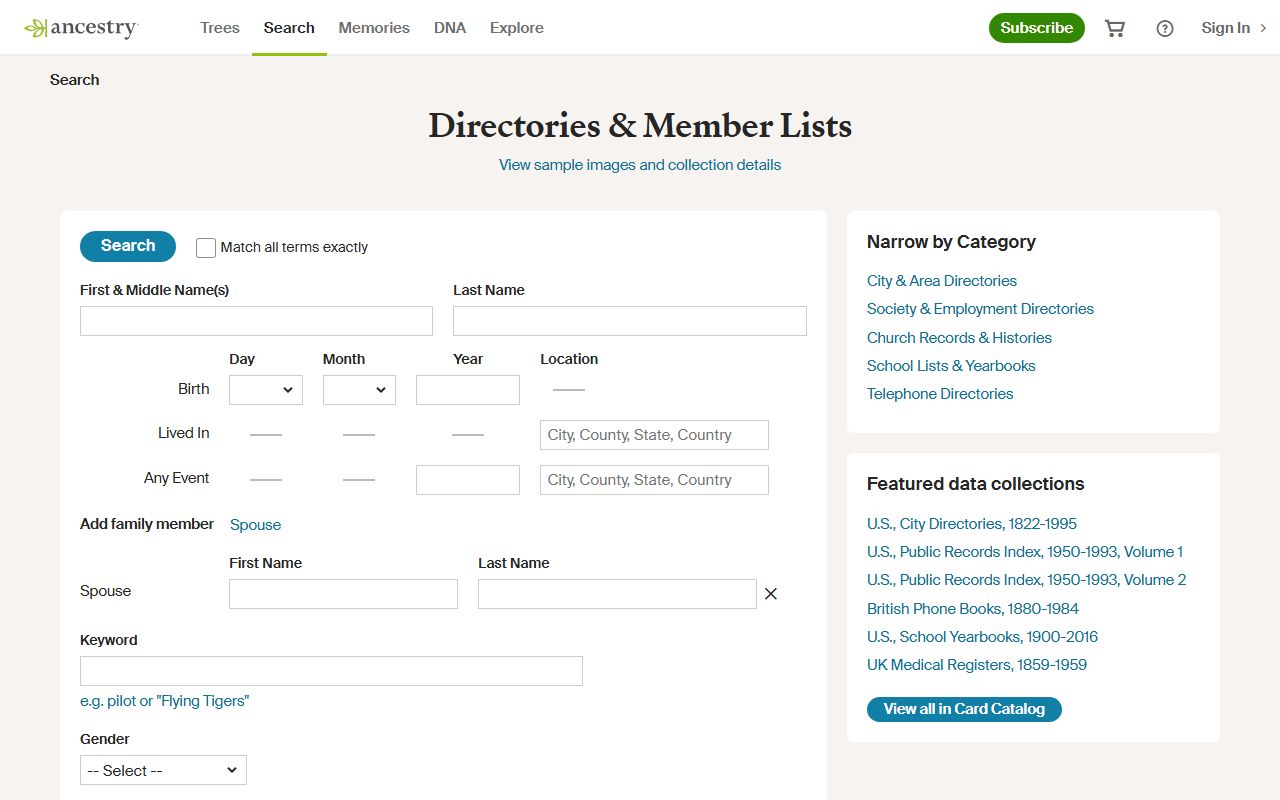The image size is (1280, 800).
Task: Open the Birth Day dropdown
Action: (x=266, y=390)
